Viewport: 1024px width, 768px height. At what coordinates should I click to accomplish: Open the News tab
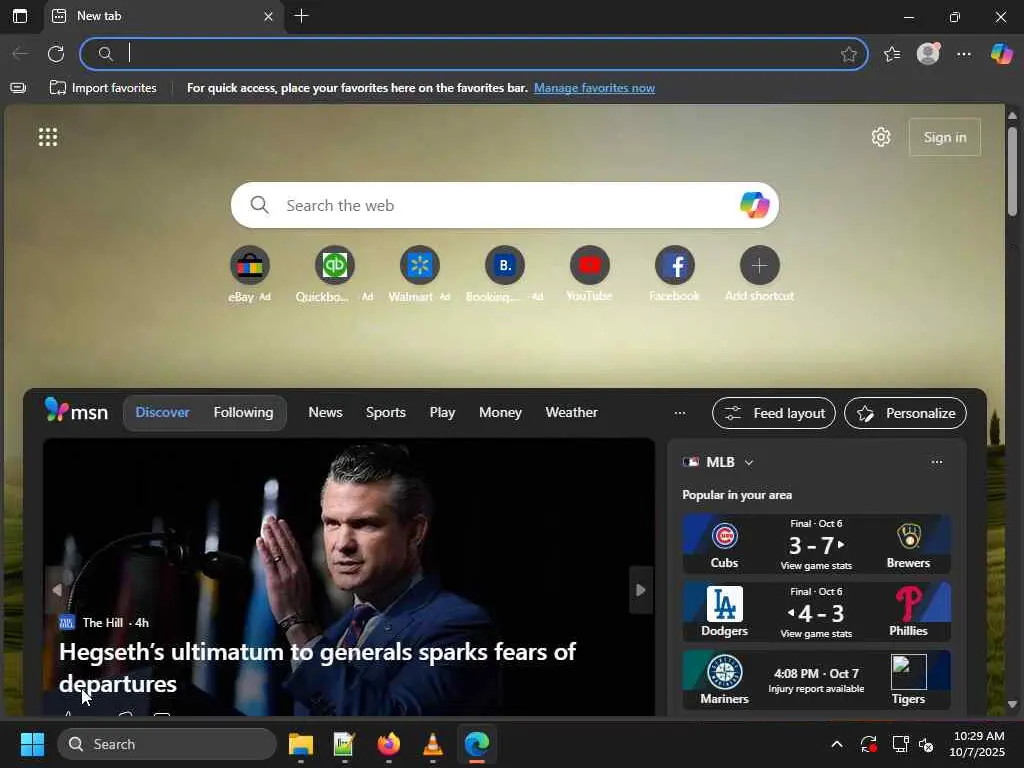(x=325, y=413)
